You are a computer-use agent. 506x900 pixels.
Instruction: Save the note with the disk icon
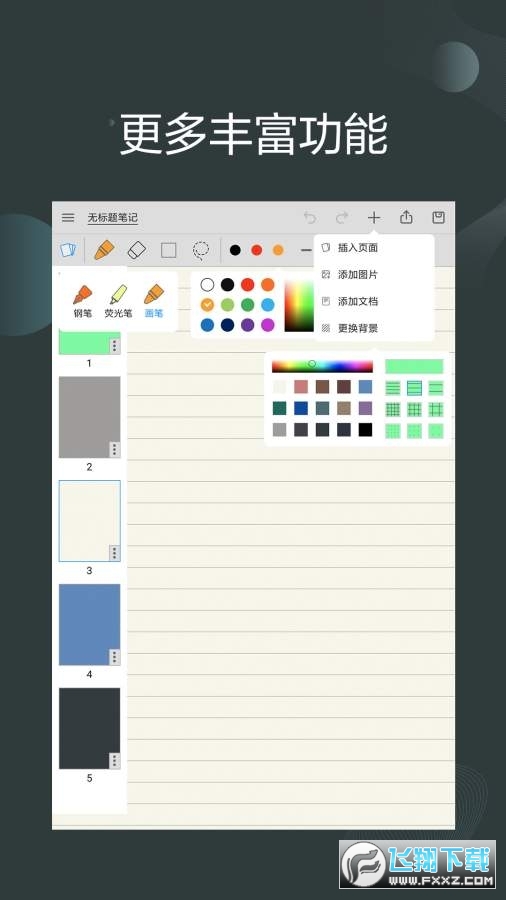438,217
